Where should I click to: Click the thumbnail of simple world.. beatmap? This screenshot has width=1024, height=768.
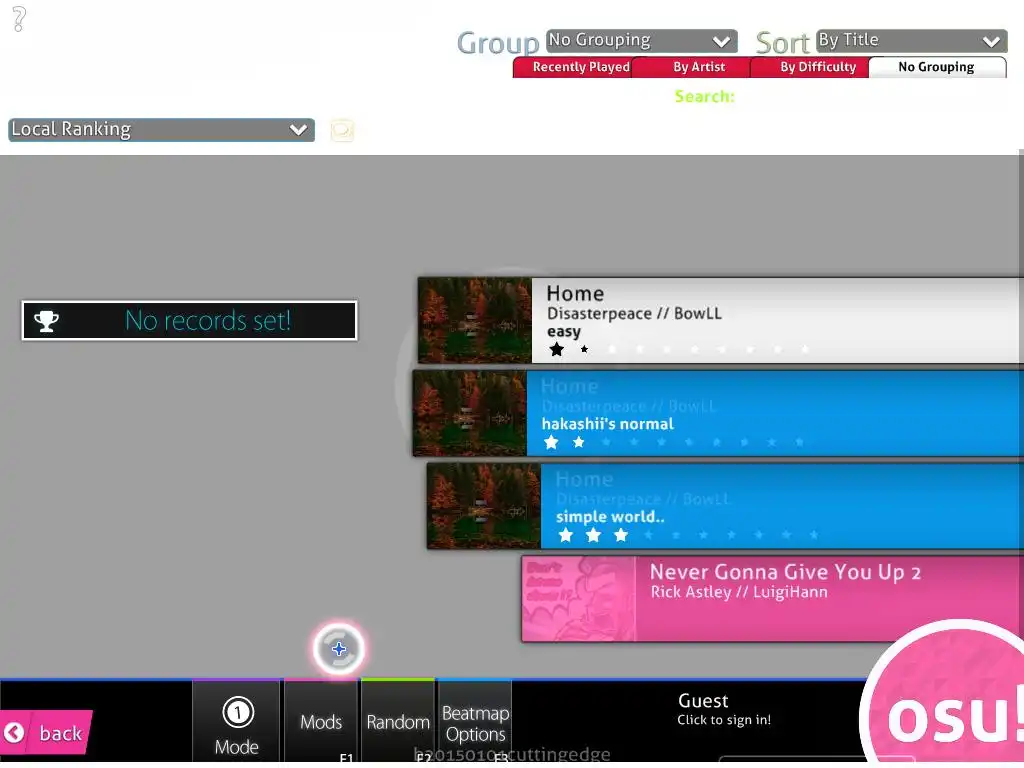coord(484,505)
